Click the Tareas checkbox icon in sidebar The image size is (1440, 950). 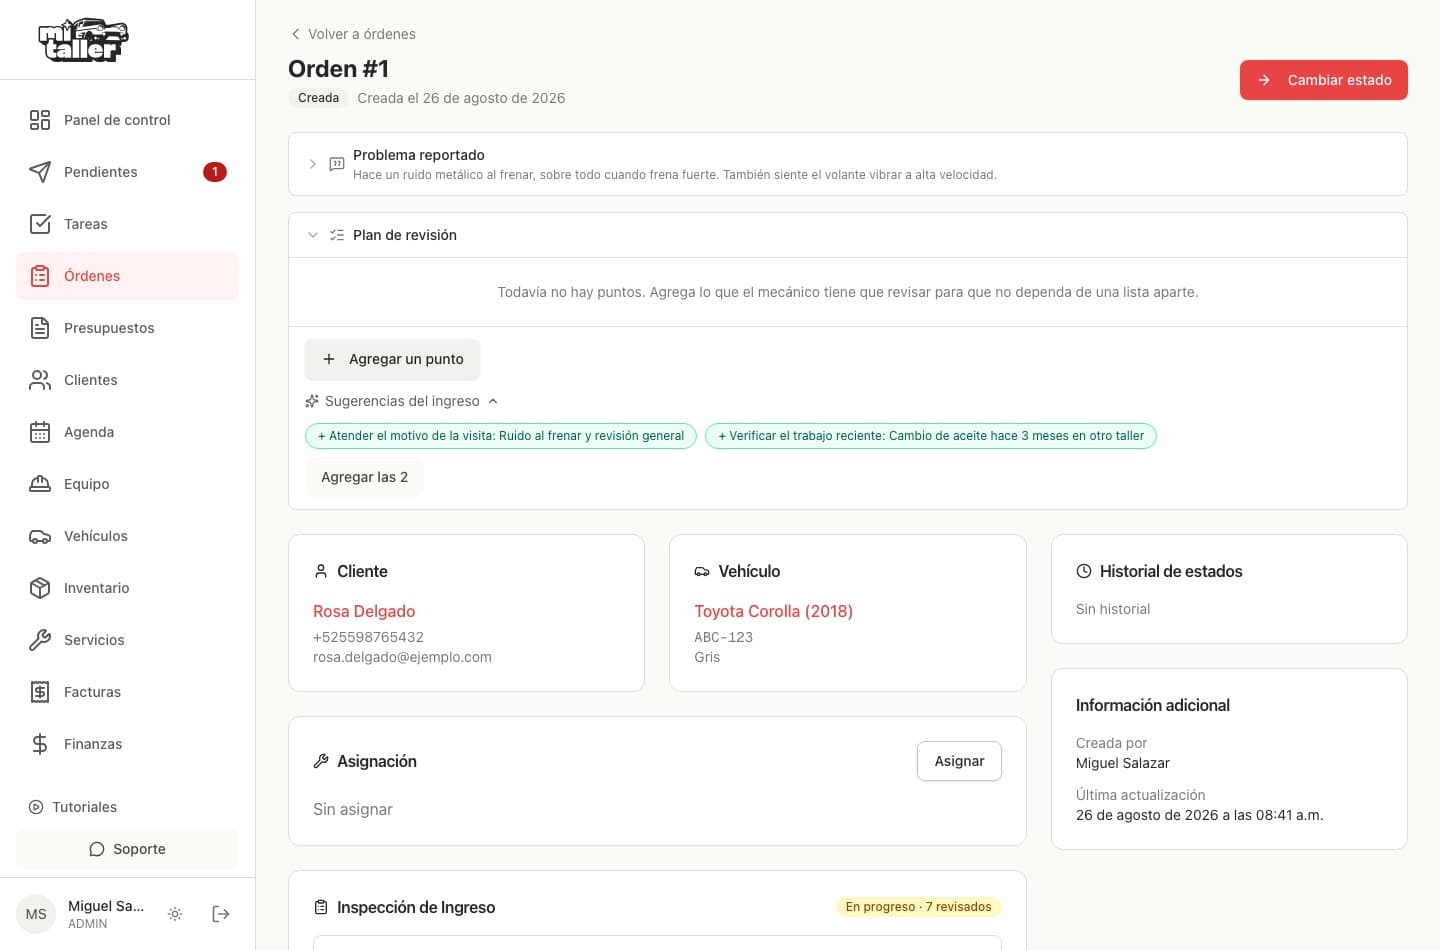(40, 224)
